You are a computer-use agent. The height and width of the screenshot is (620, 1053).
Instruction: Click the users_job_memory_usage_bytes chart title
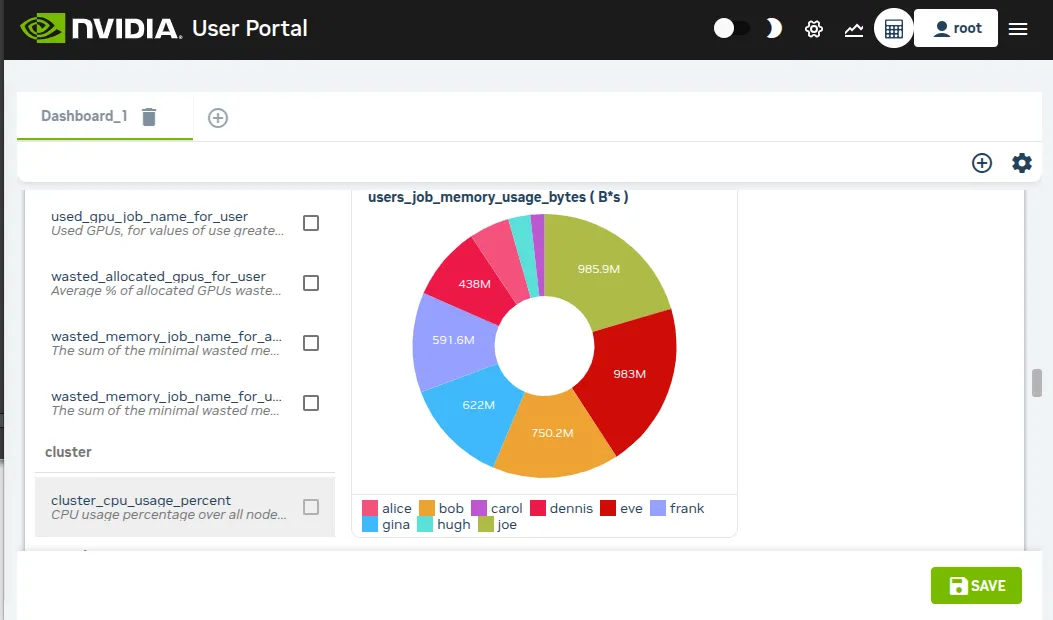pos(498,197)
